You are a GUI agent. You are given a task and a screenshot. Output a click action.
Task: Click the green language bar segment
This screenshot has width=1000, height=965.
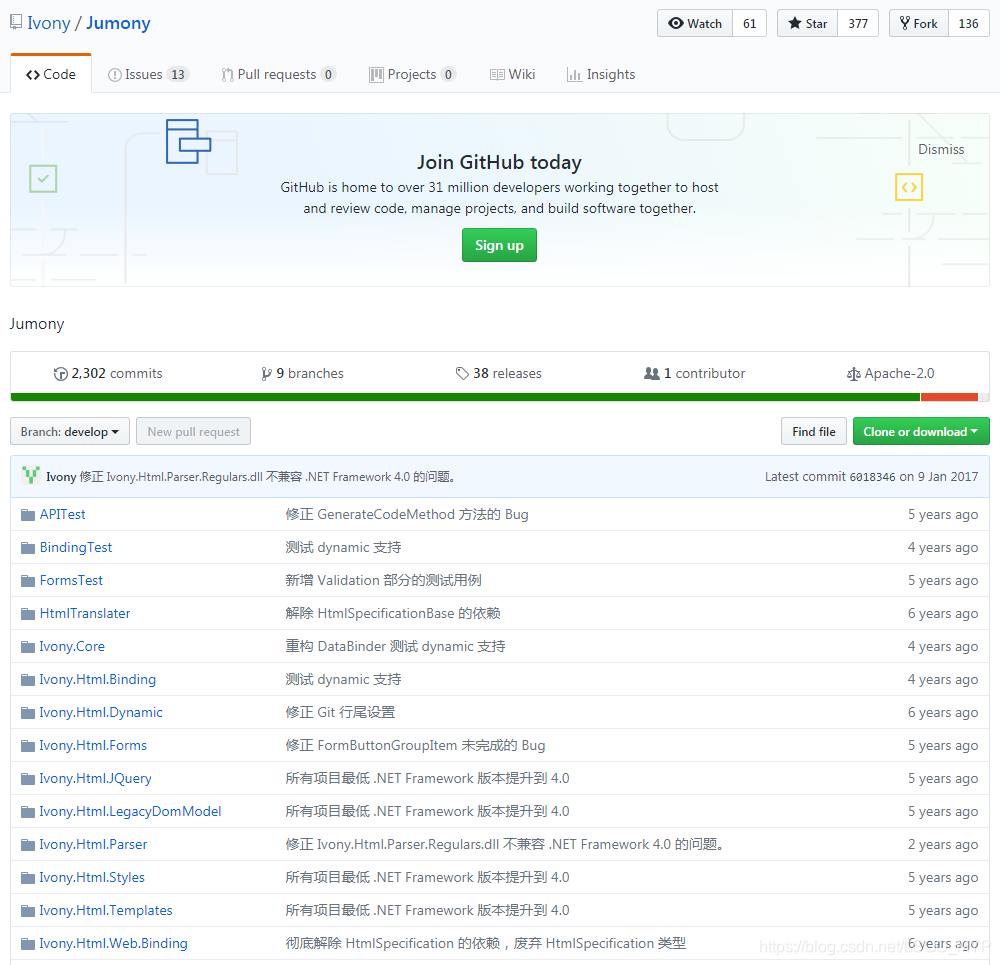(466, 397)
